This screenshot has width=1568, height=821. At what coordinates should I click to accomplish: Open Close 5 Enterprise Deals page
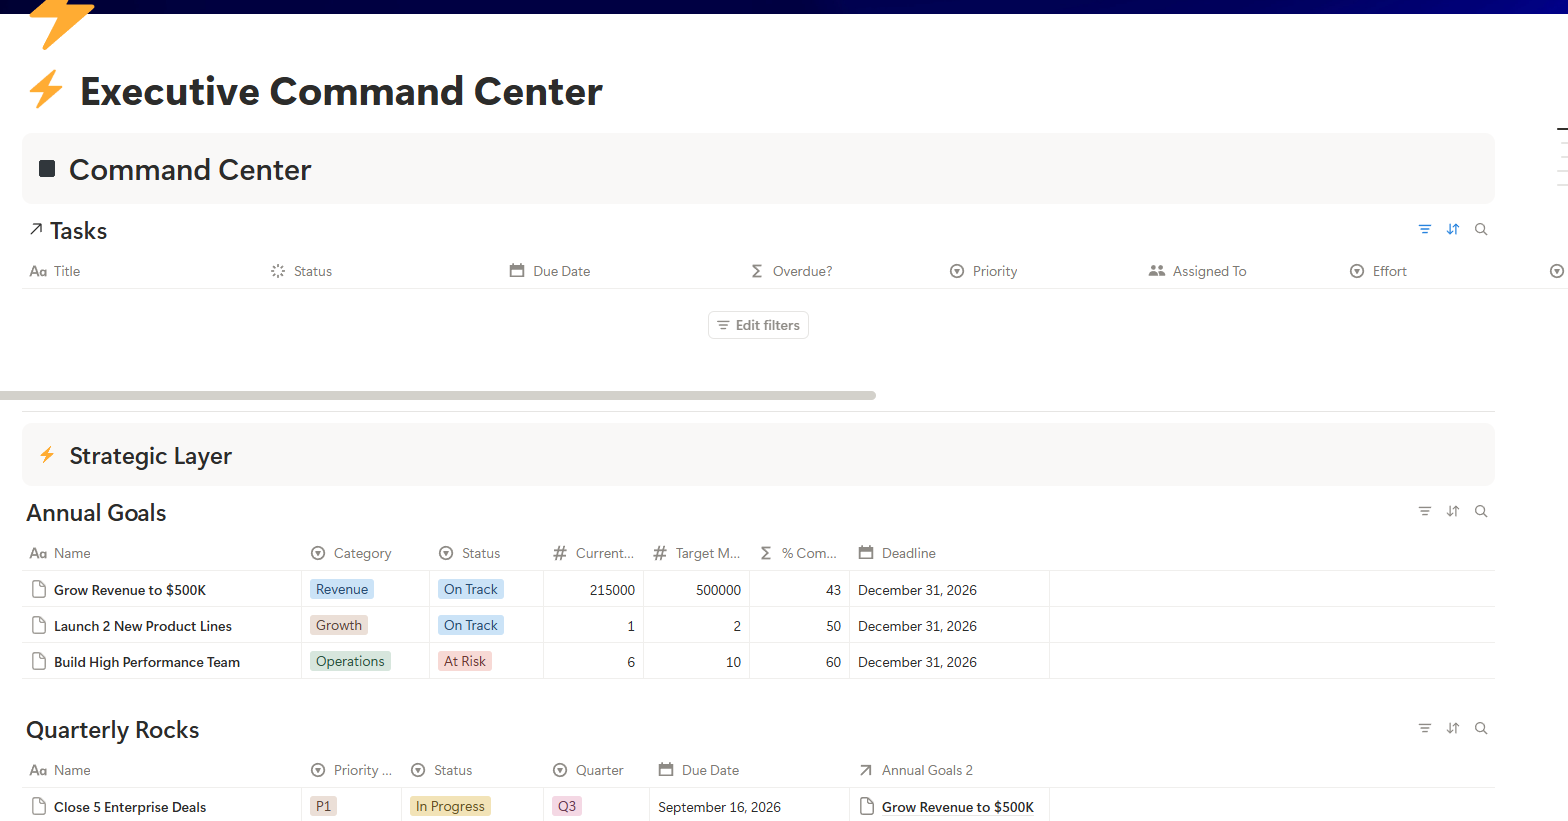tap(130, 807)
